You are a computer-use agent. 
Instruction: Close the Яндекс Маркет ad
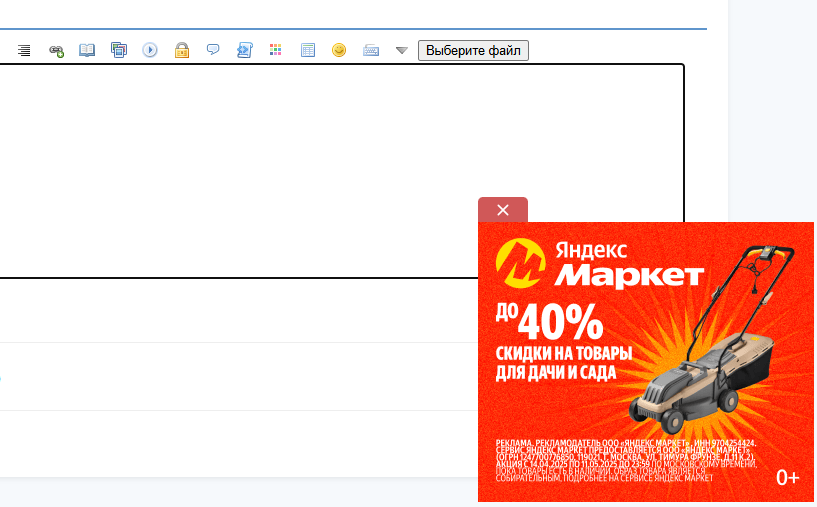pos(503,210)
